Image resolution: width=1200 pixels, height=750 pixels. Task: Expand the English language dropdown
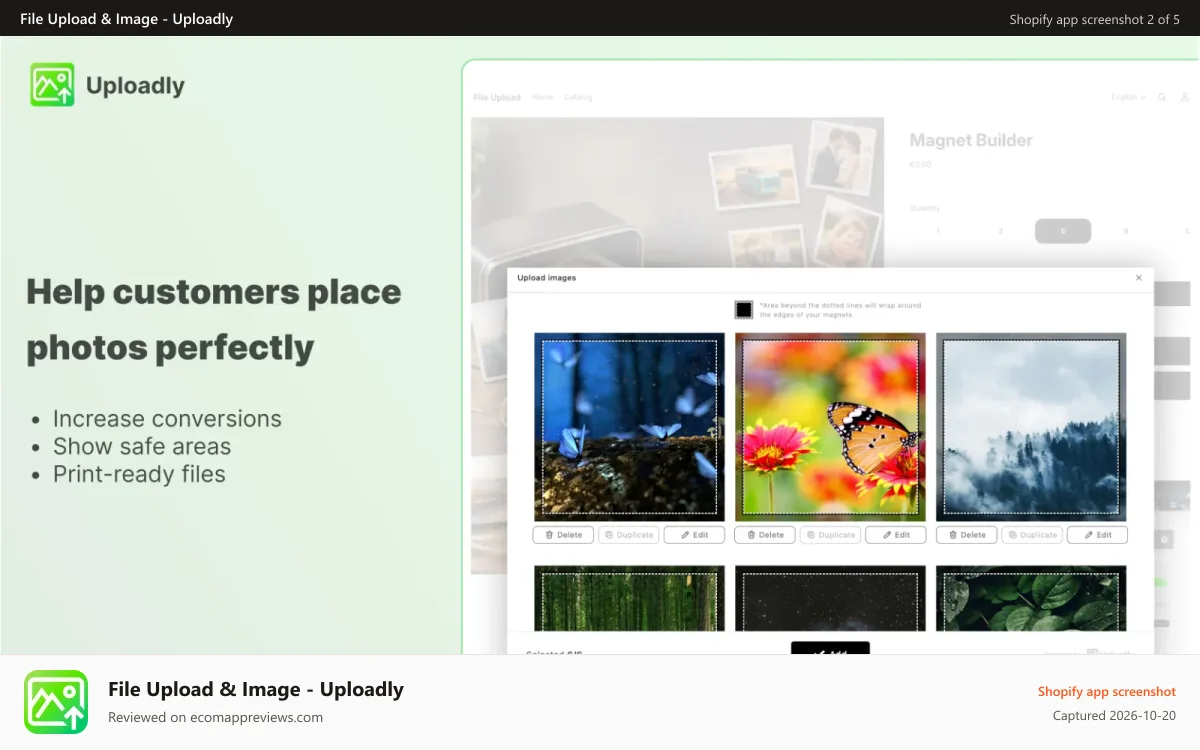(x=1128, y=97)
